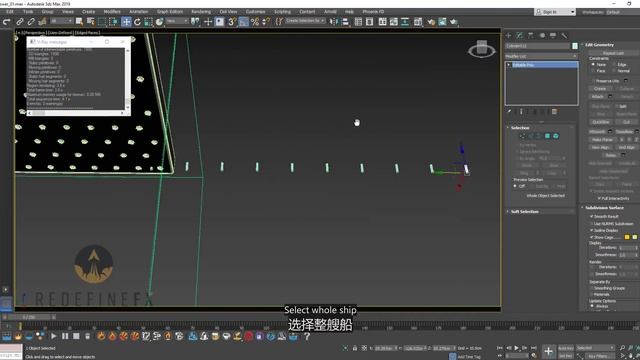Click the QuickSlice button
The image size is (640, 360).
coord(601,122)
